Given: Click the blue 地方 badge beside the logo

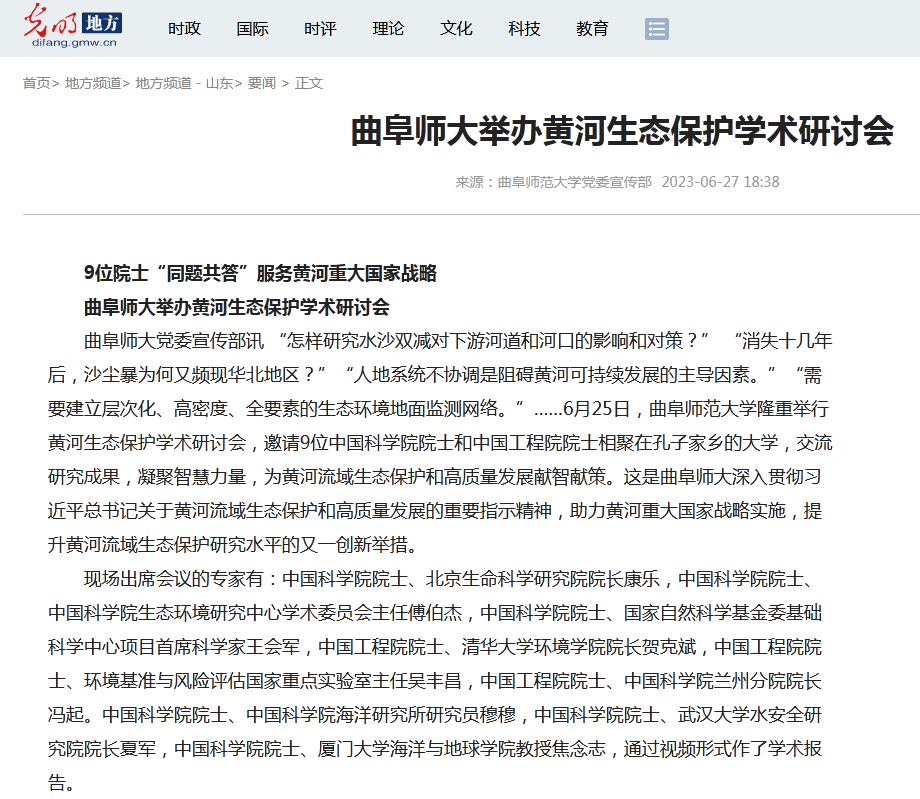Looking at the screenshot, I should click(102, 21).
